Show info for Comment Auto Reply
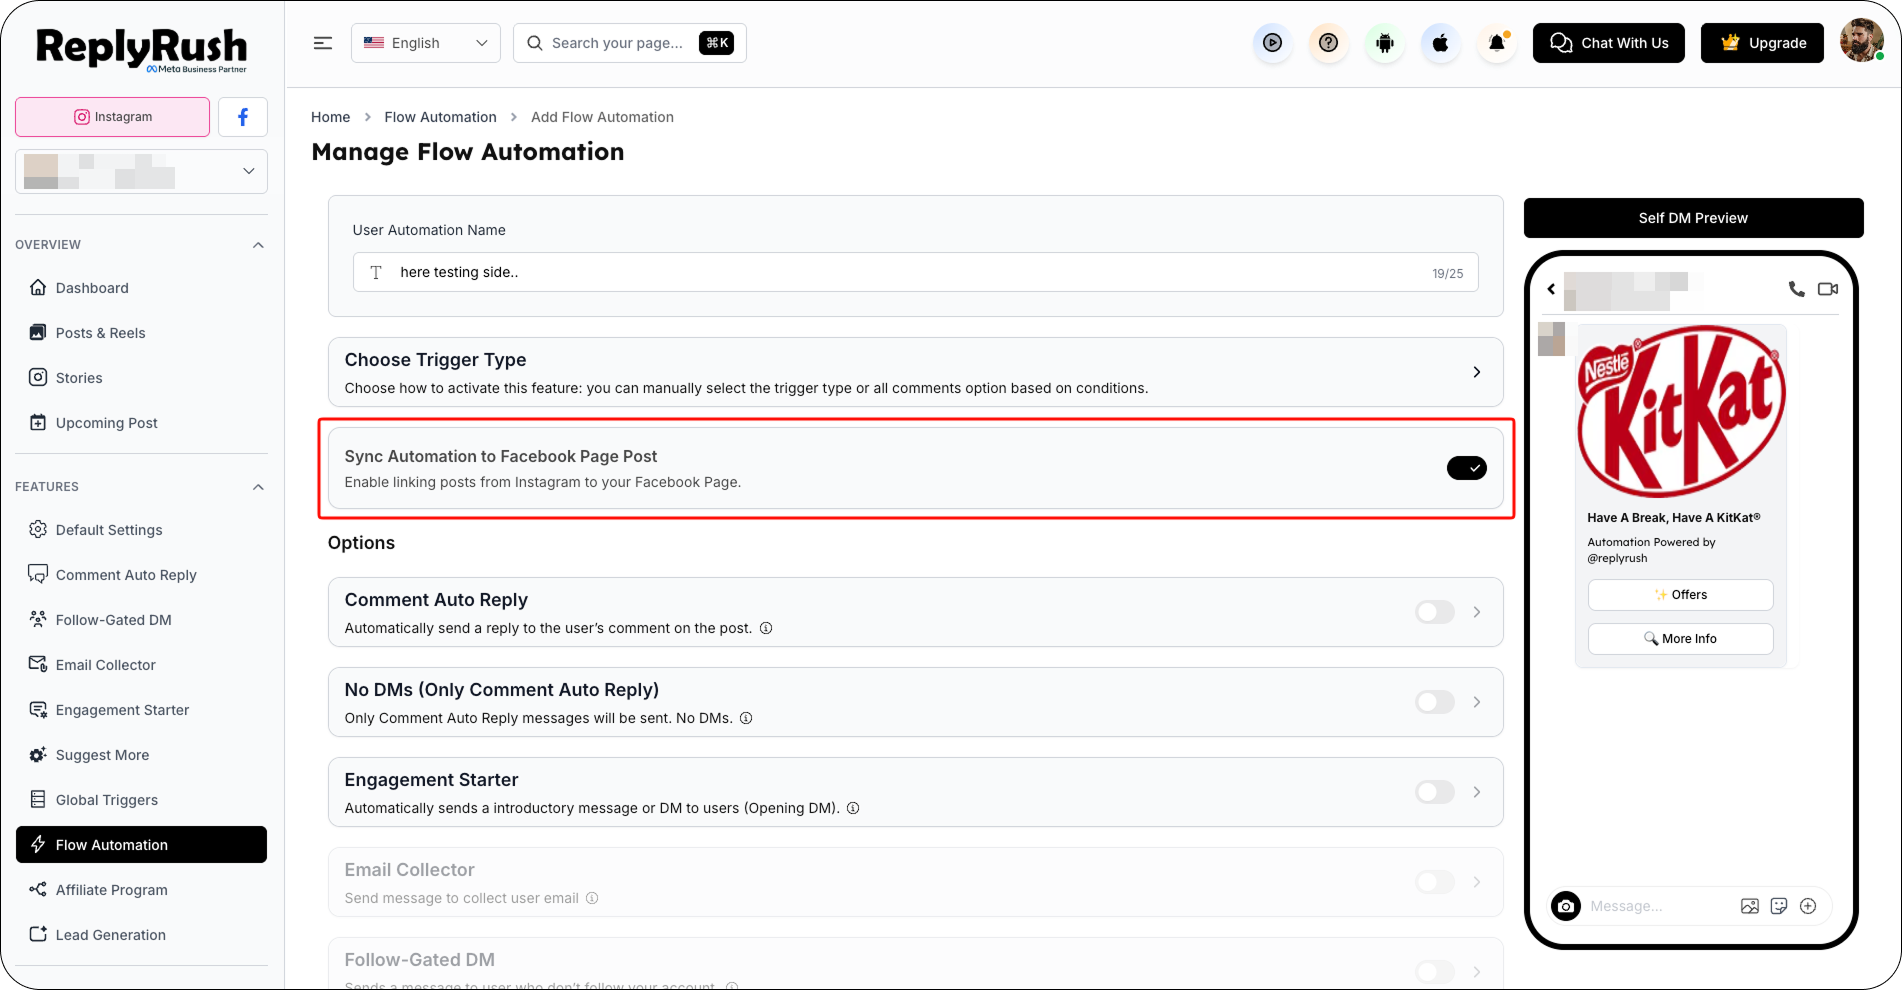 click(766, 628)
